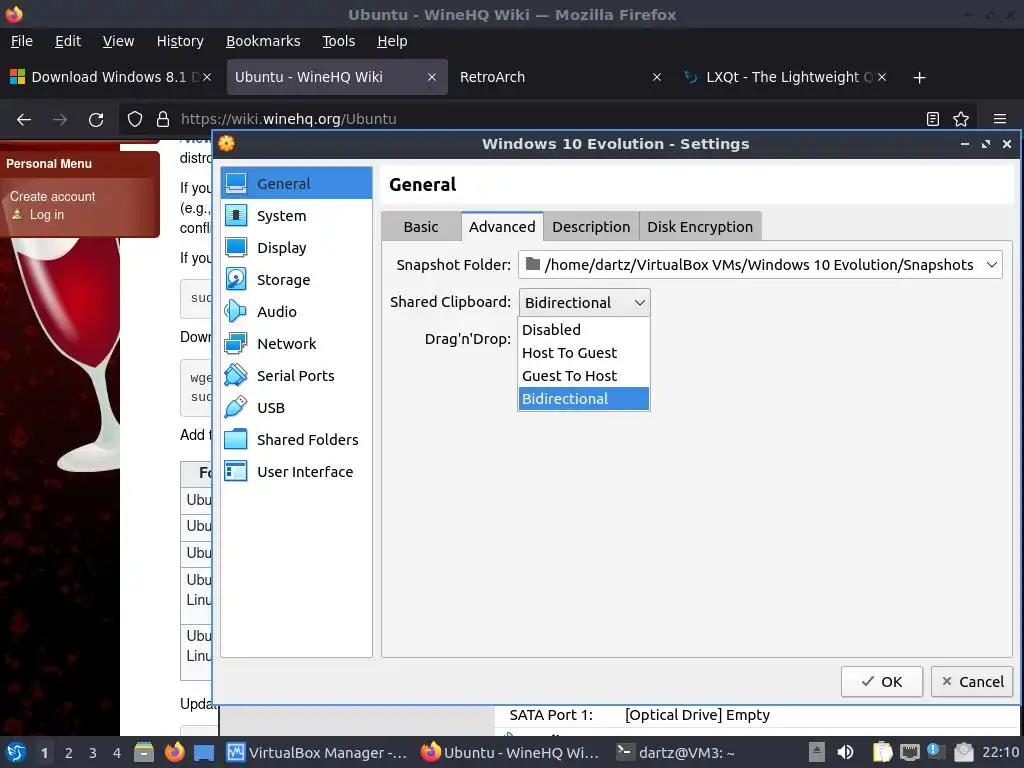Open the USB settings category
Viewport: 1024px width, 768px height.
point(296,408)
